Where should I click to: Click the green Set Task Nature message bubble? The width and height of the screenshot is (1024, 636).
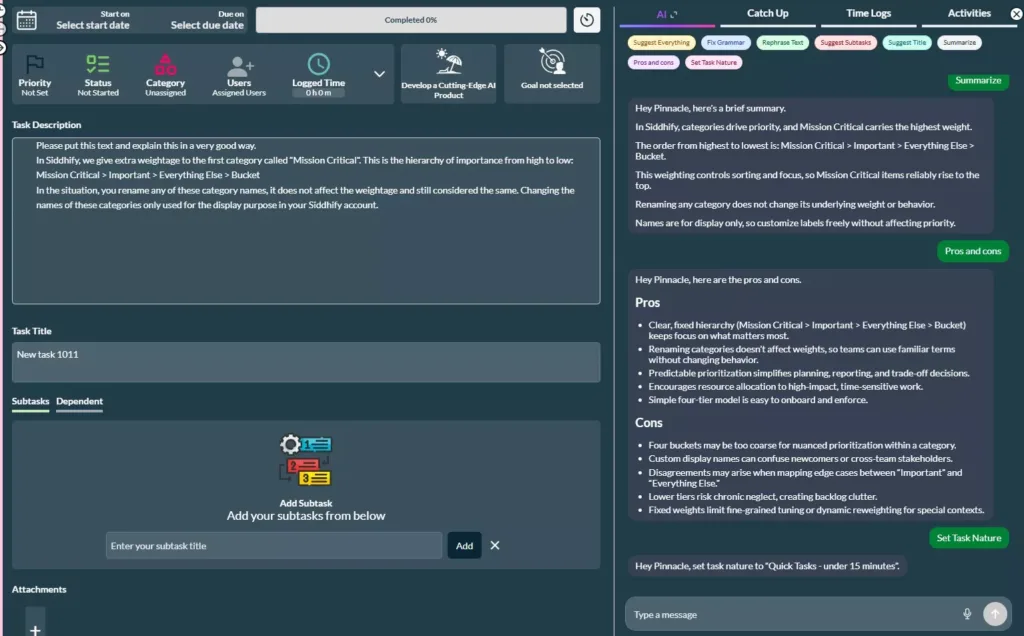tap(968, 538)
